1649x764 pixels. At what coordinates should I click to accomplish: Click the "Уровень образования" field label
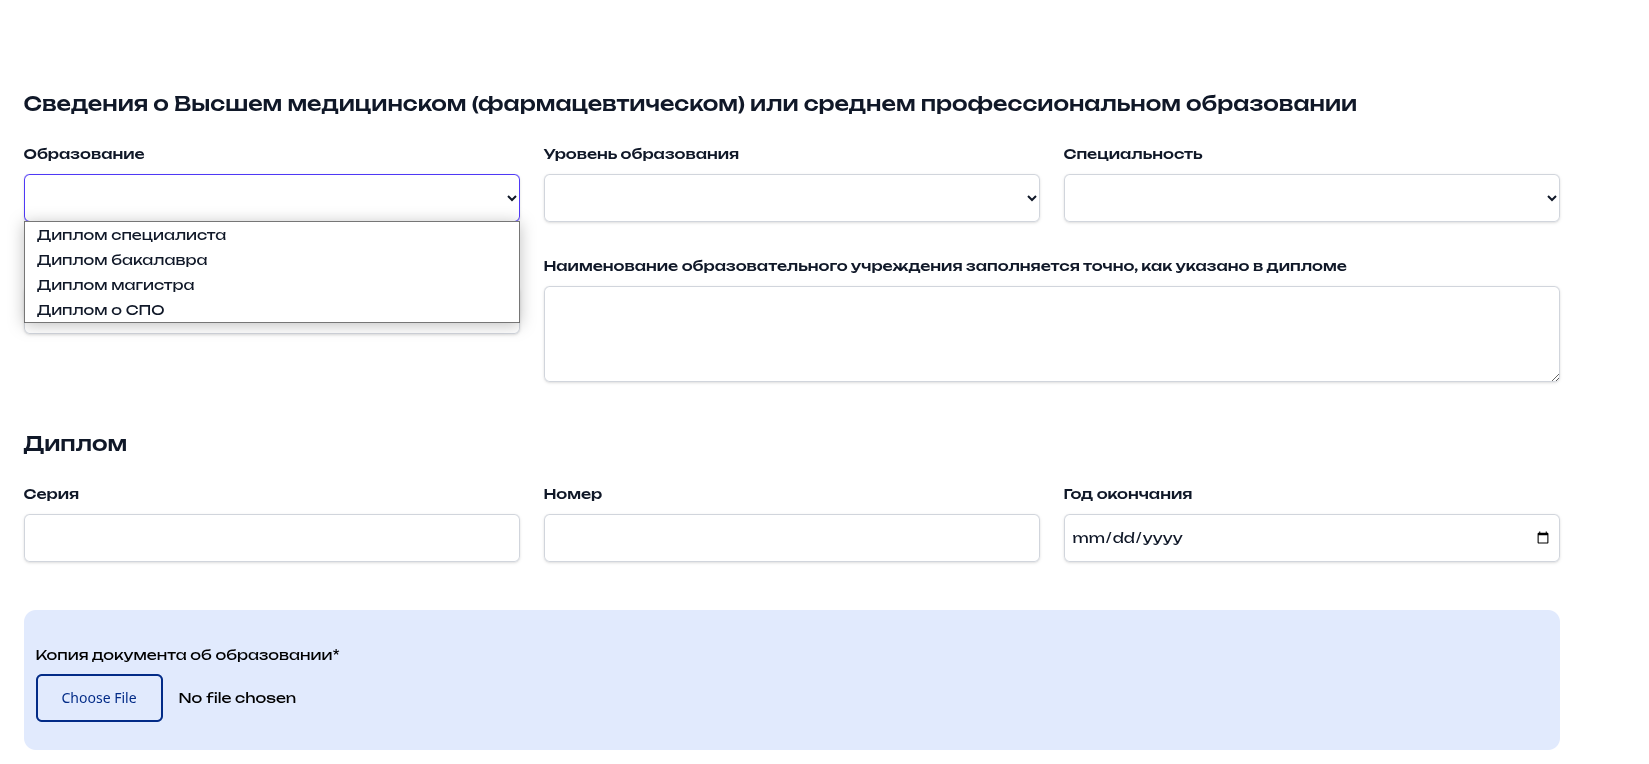coord(641,154)
